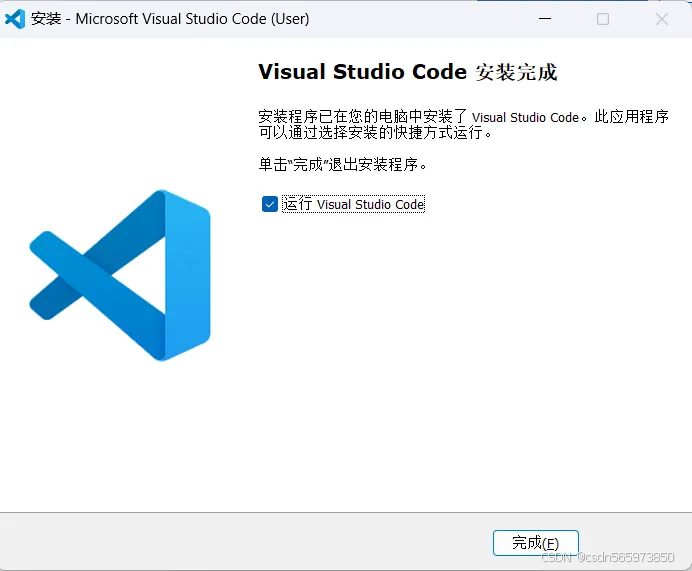Click the disabled maximize button
Screen dimensions: 692x571
point(603,19)
